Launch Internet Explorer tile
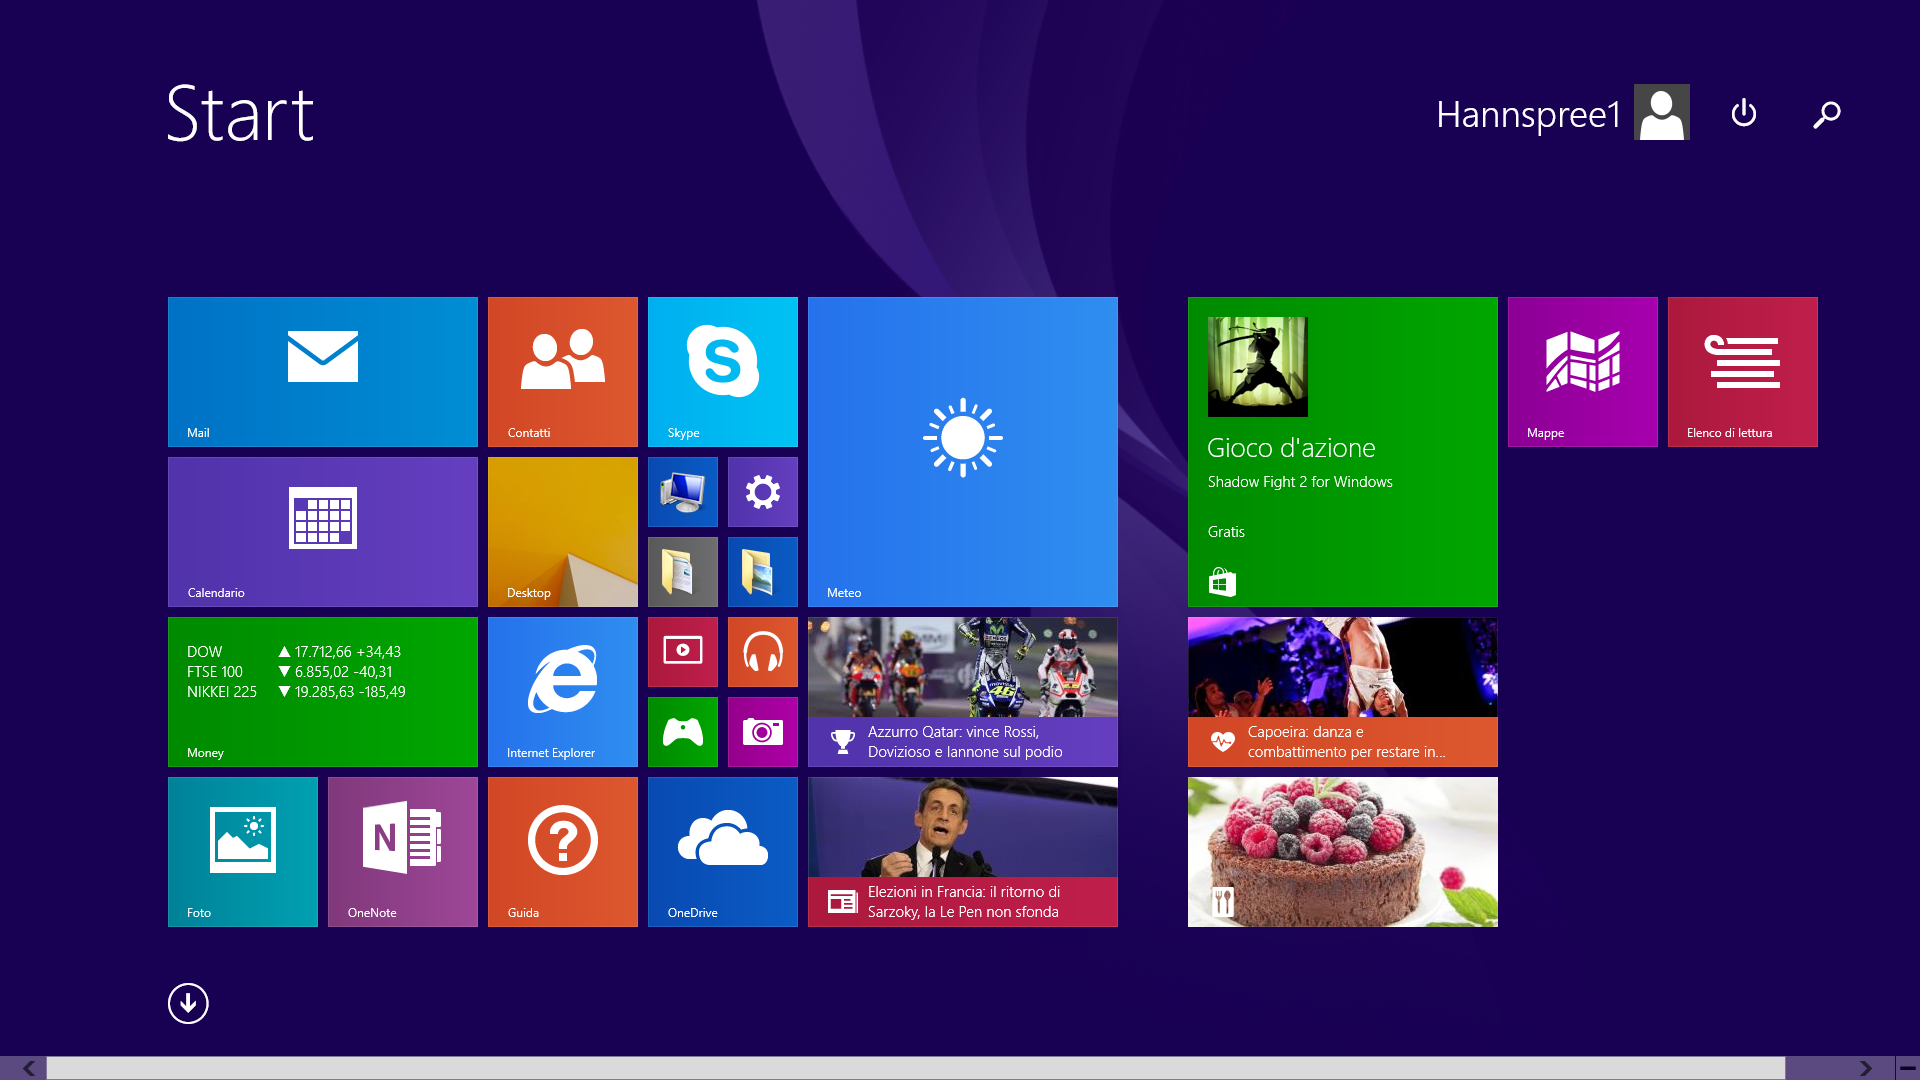Screen dimensions: 1920x1080 tap(562, 691)
